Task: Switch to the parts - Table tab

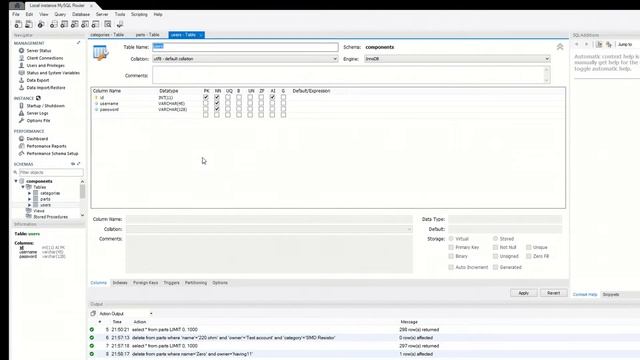Action: coord(148,35)
